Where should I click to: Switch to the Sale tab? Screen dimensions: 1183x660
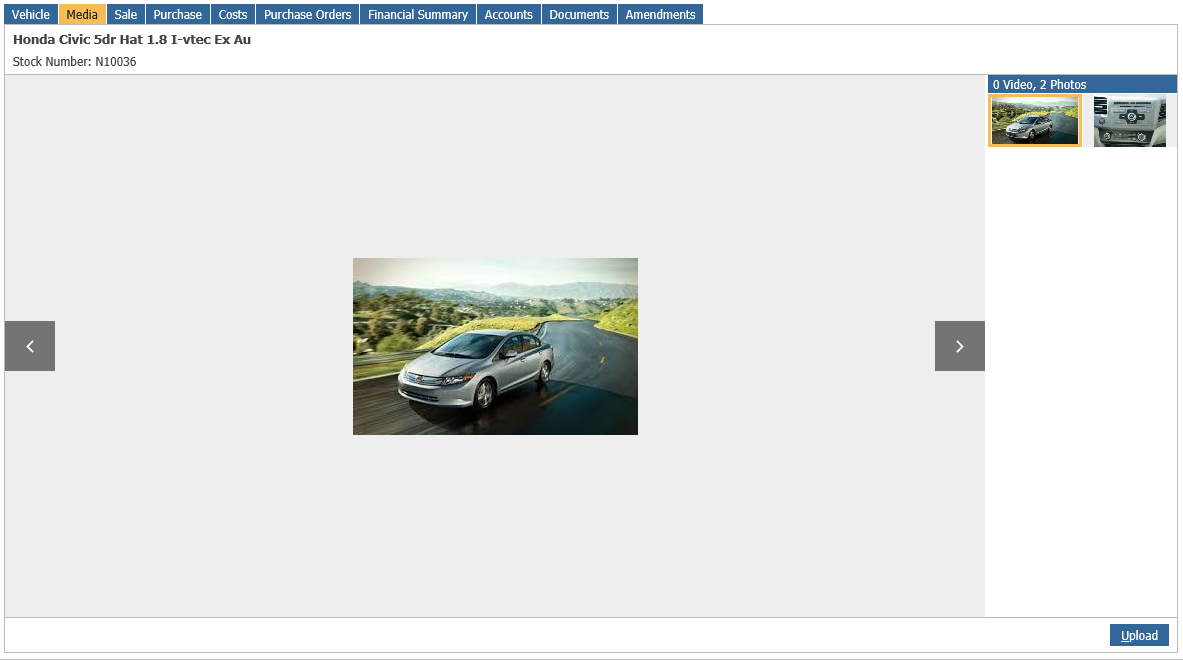coord(126,14)
